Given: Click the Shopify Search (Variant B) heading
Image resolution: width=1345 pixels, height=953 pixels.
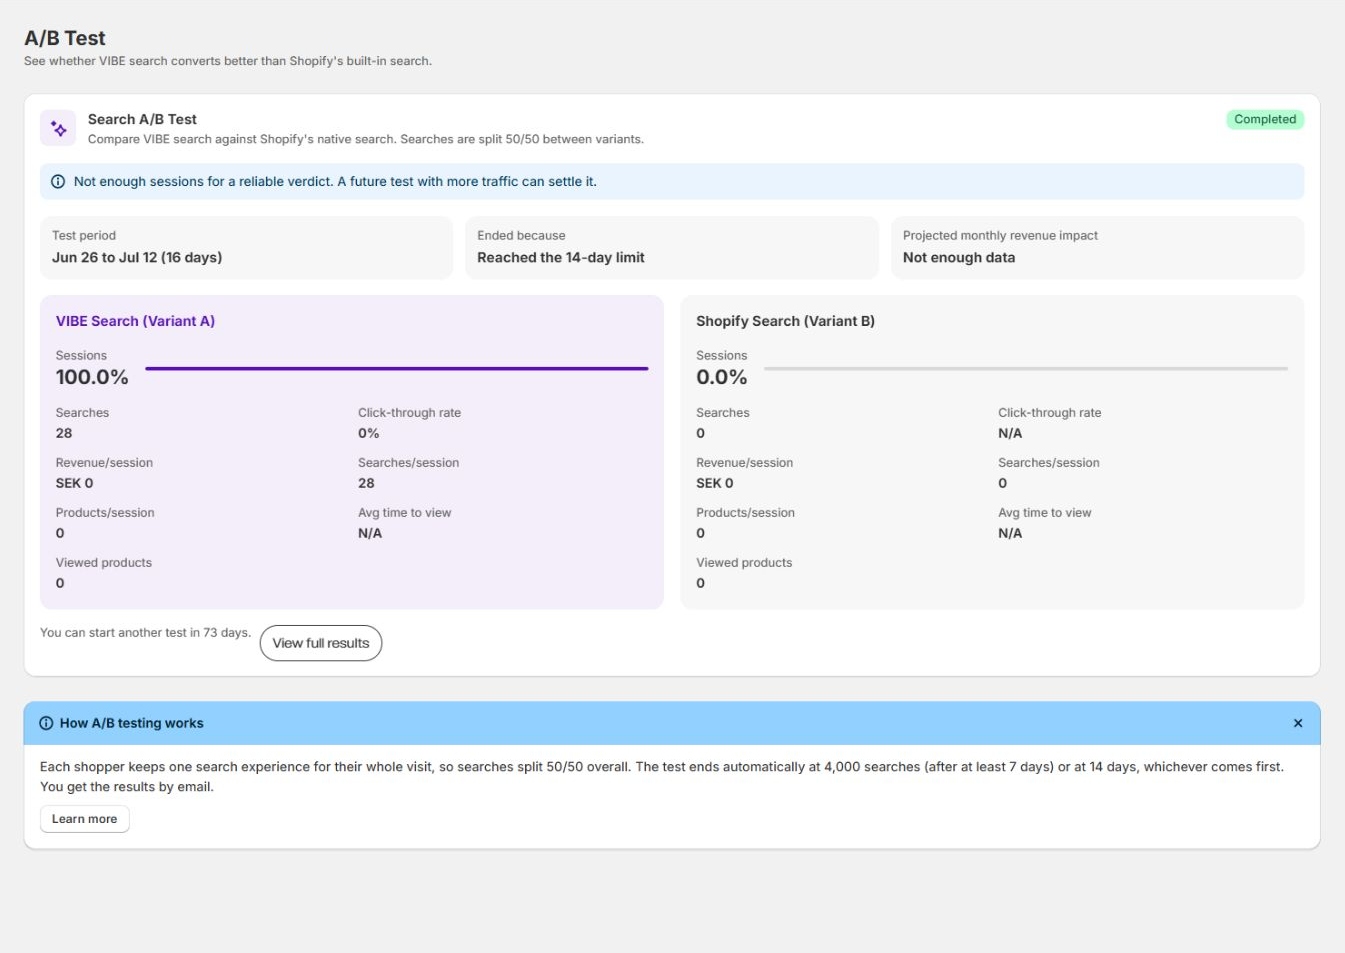Looking at the screenshot, I should tap(785, 321).
